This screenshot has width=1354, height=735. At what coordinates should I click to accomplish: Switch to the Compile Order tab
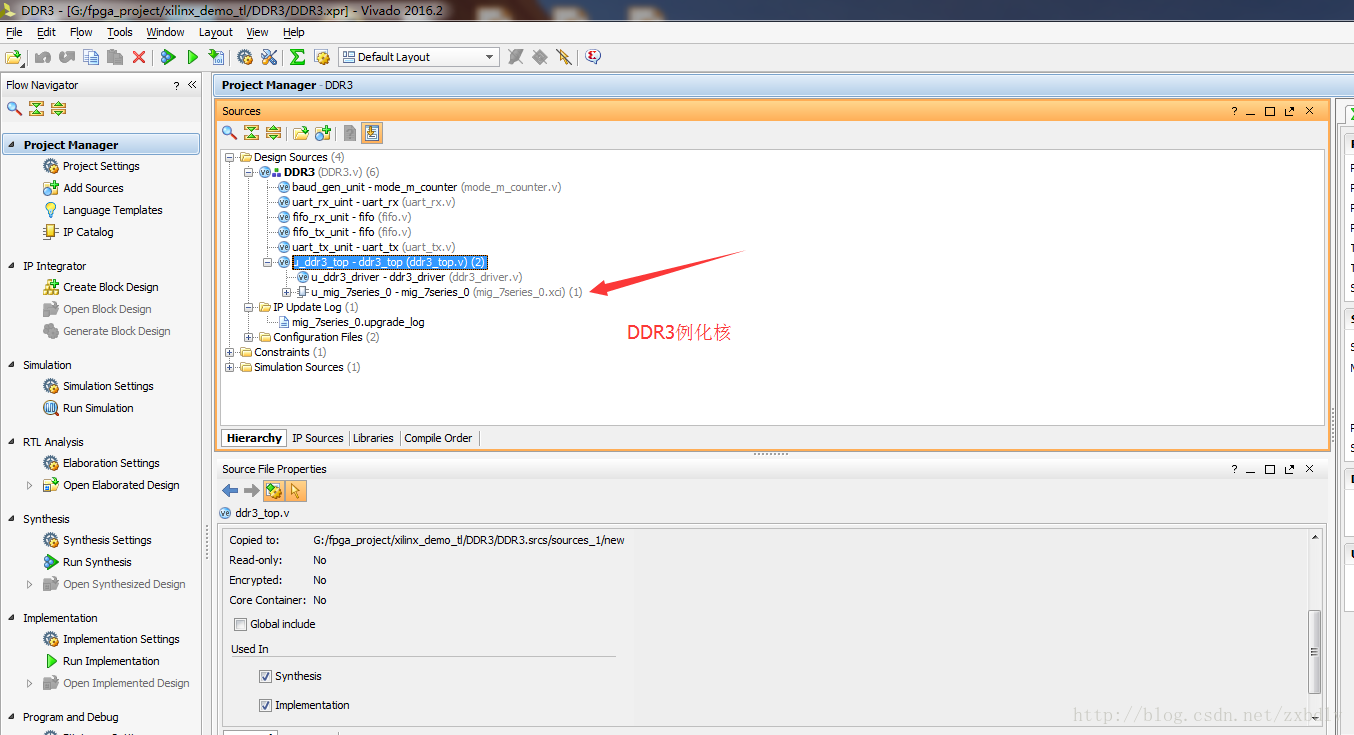pos(438,438)
